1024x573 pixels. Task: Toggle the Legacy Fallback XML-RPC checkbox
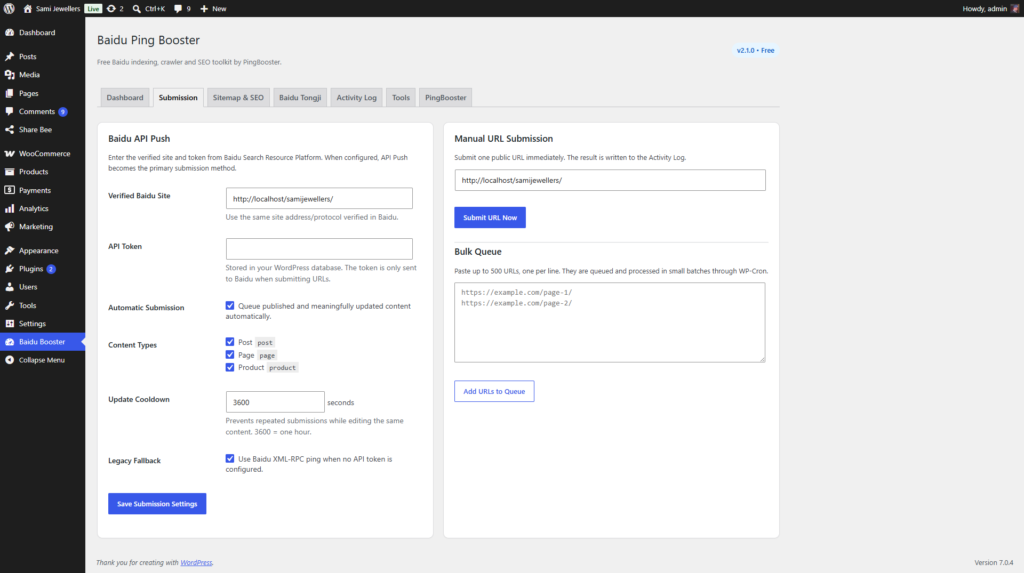click(x=230, y=459)
